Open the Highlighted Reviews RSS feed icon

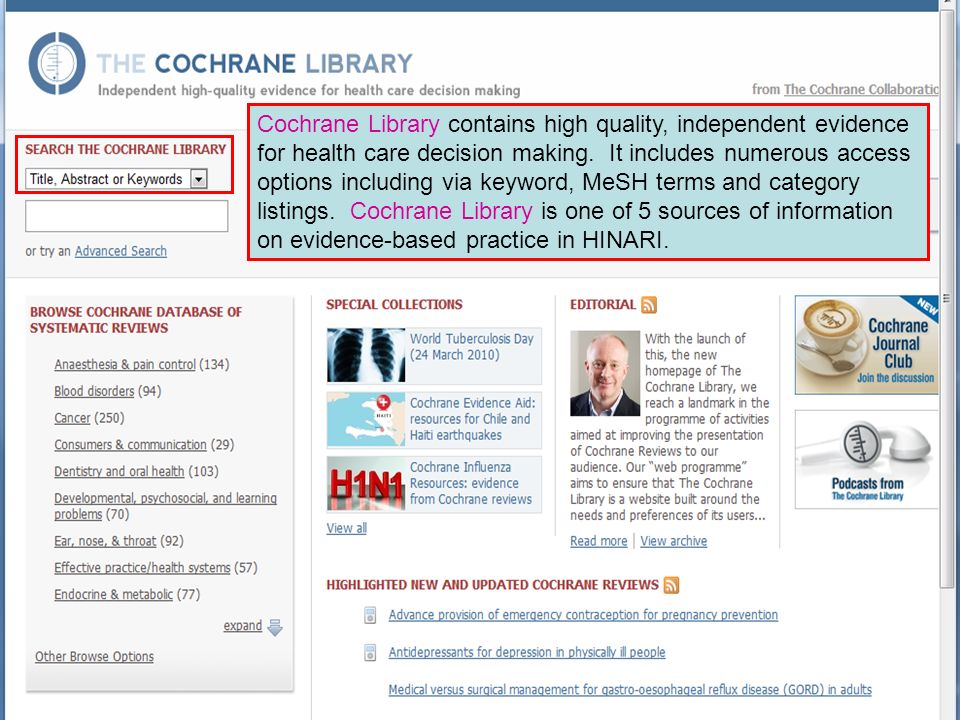coord(671,585)
